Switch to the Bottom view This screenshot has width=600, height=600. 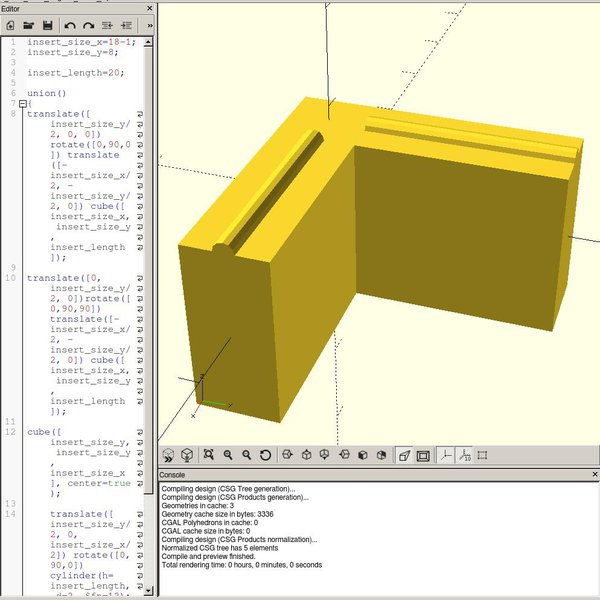click(325, 455)
